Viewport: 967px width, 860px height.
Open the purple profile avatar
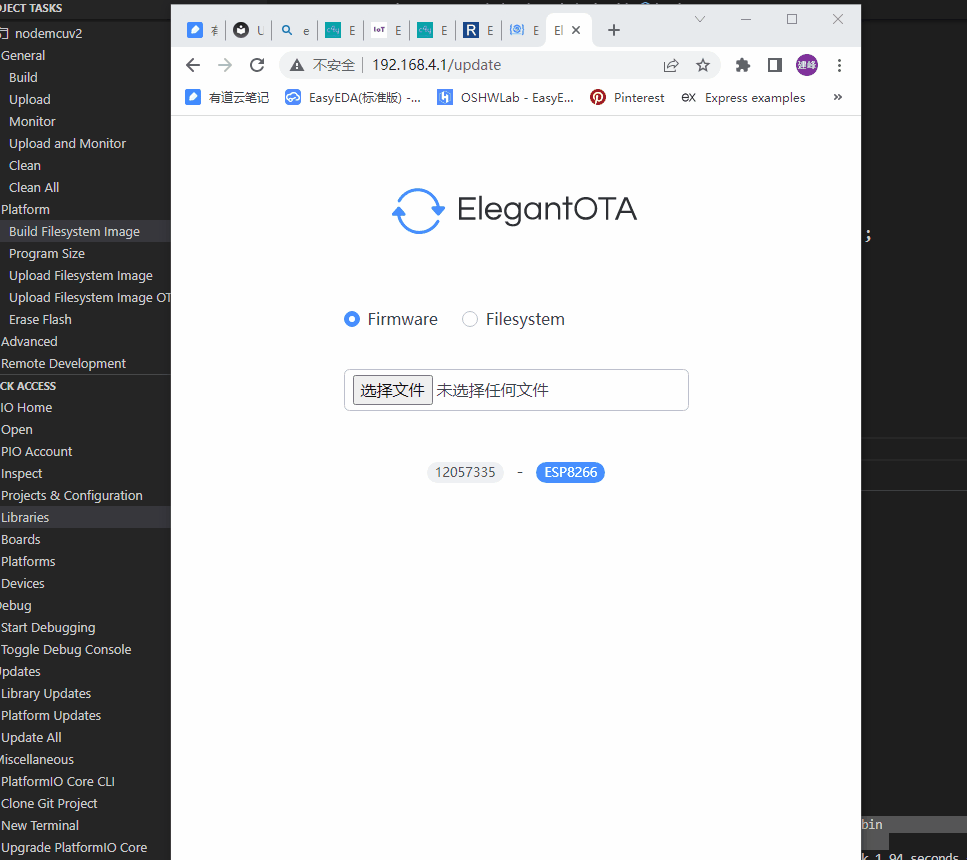[807, 65]
